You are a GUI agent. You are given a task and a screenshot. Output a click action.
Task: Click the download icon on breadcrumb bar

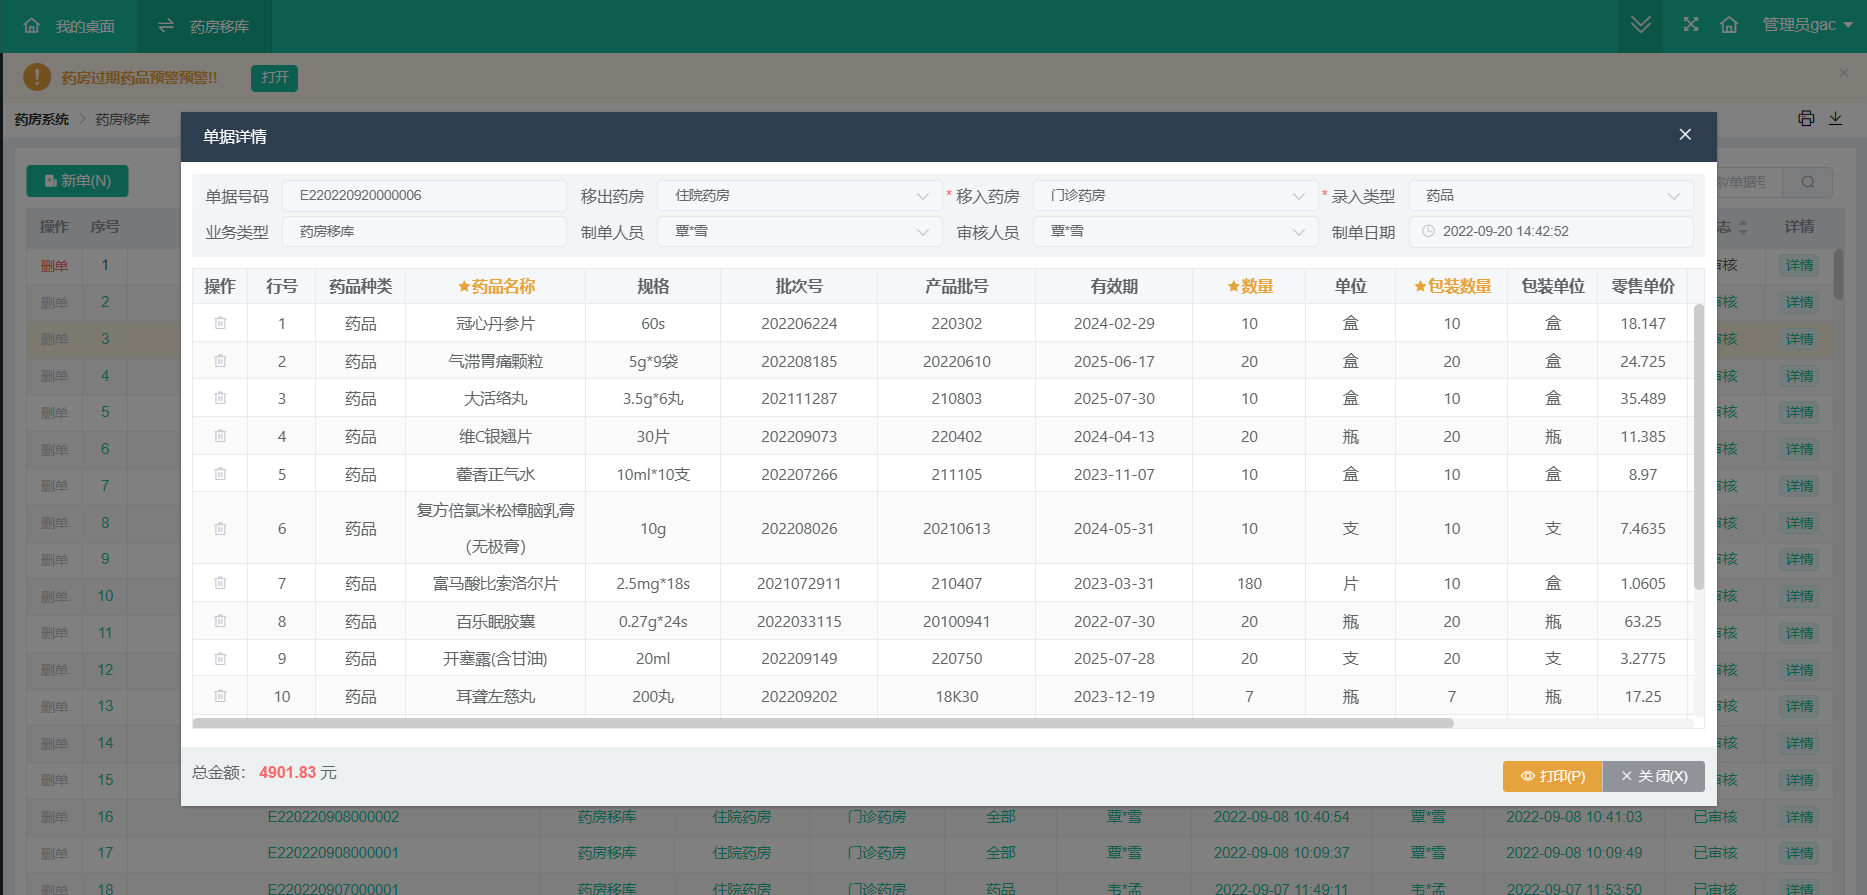[x=1836, y=118]
